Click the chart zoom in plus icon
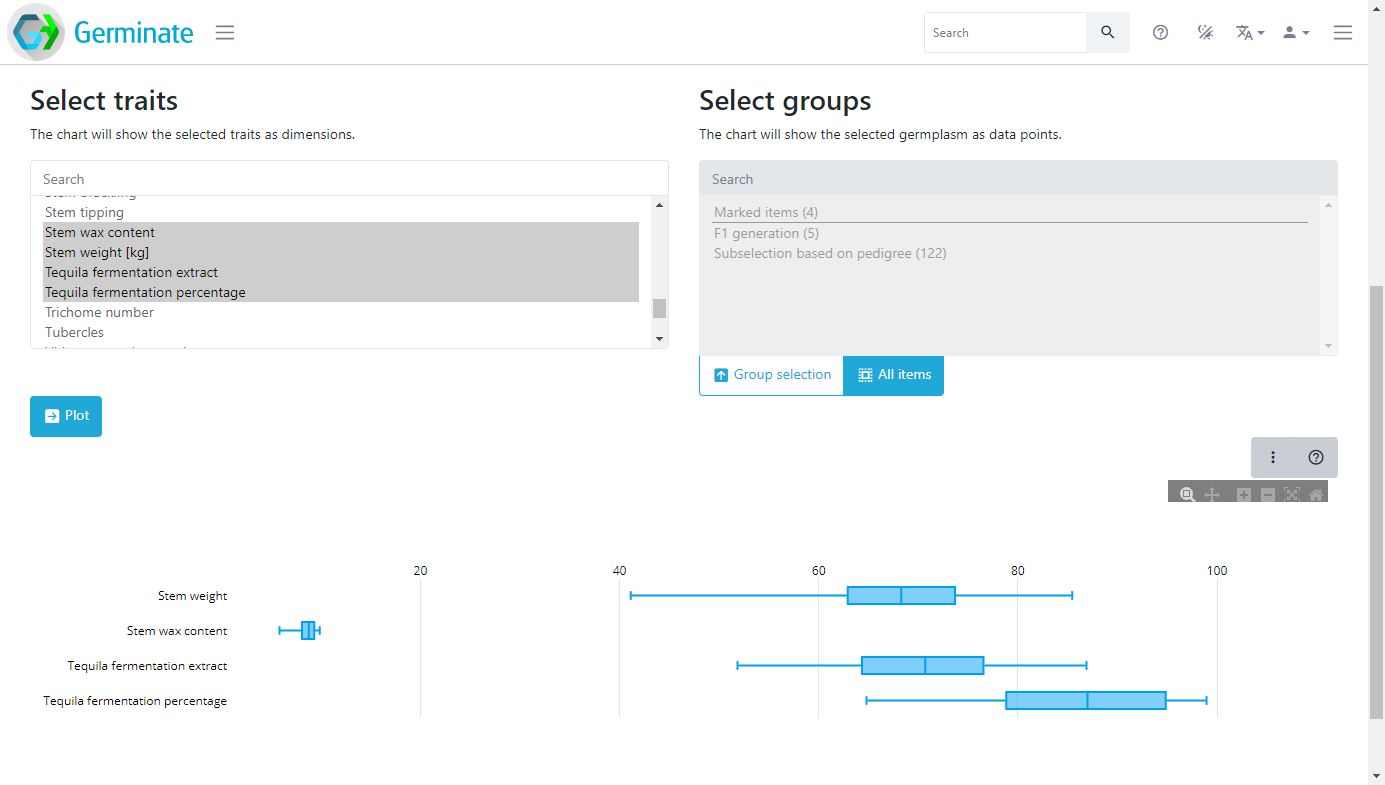The image size is (1385, 785). pyautogui.click(x=1244, y=494)
